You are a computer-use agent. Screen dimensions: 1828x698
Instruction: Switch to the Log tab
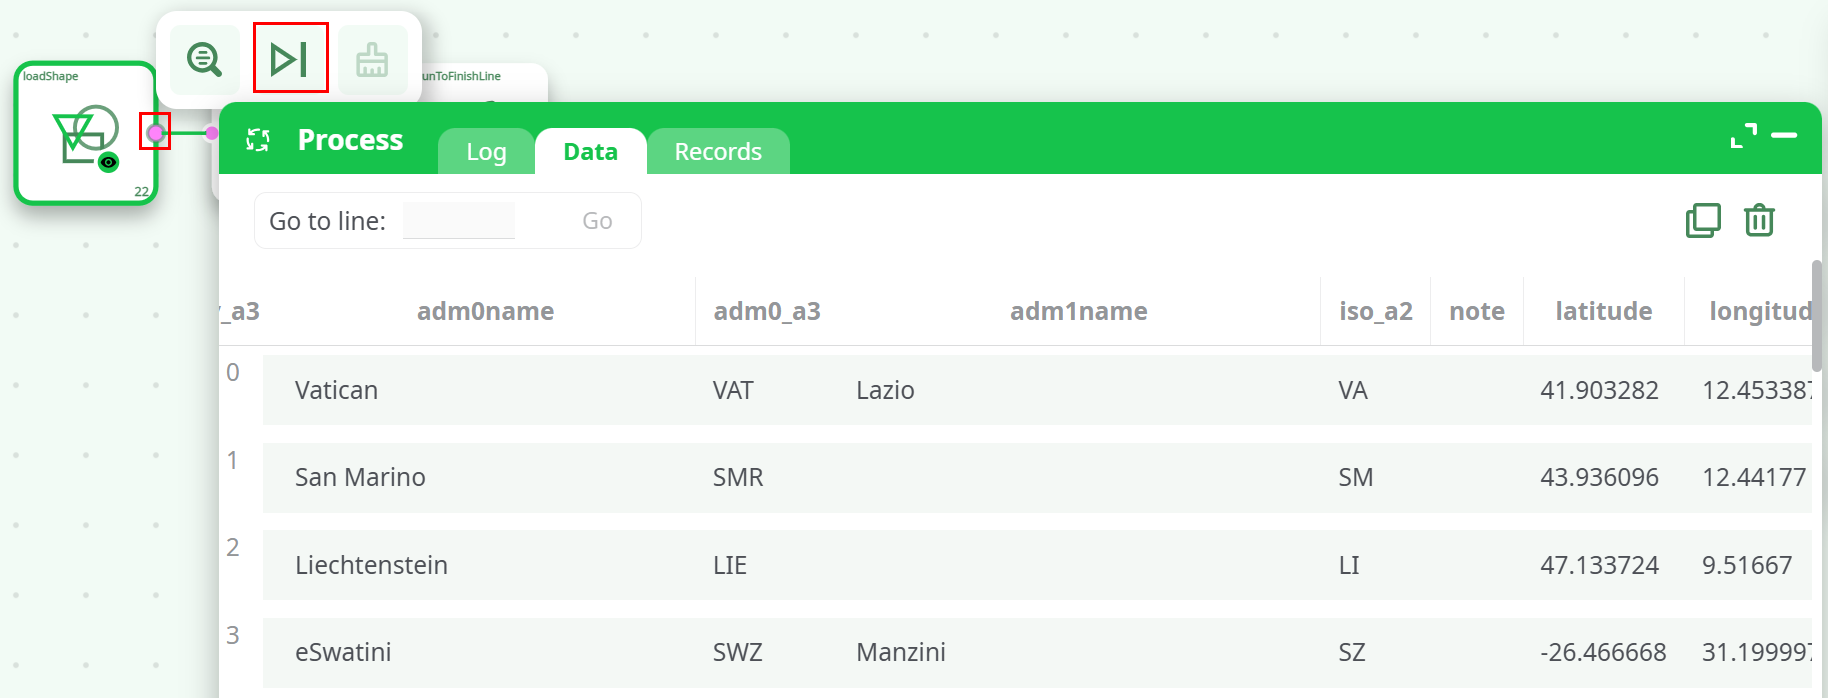point(486,152)
